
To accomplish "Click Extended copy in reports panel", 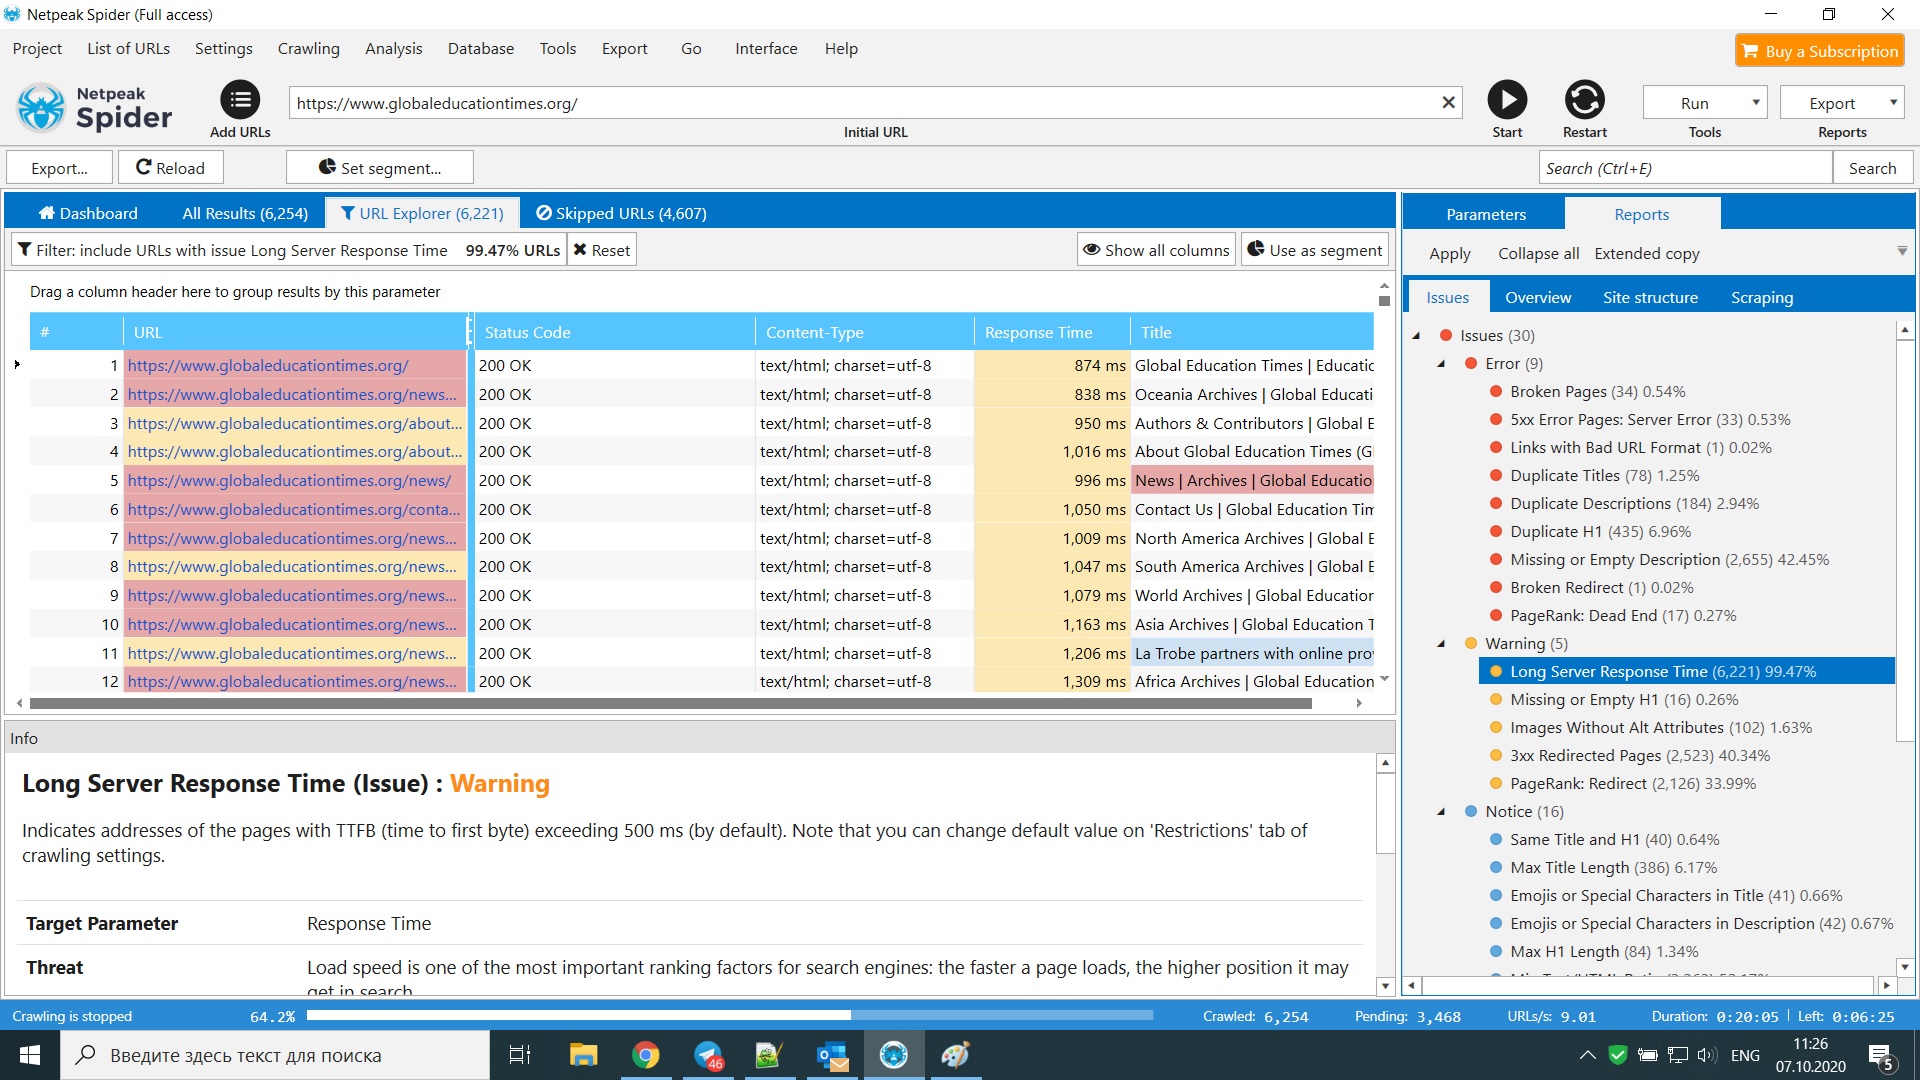I will [x=1647, y=253].
